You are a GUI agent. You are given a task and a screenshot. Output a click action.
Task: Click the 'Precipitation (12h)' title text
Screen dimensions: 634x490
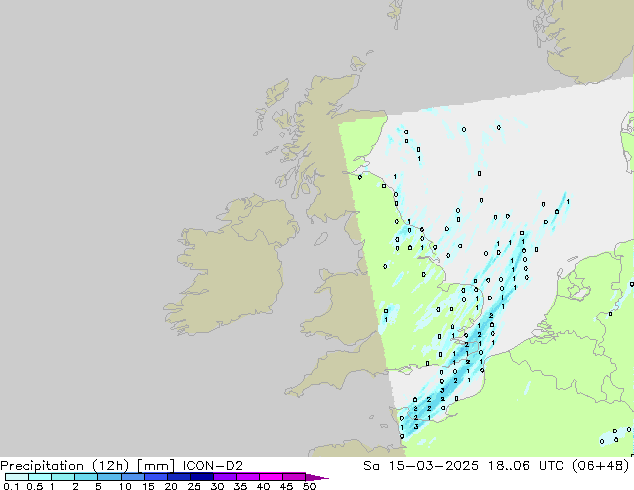65,466
